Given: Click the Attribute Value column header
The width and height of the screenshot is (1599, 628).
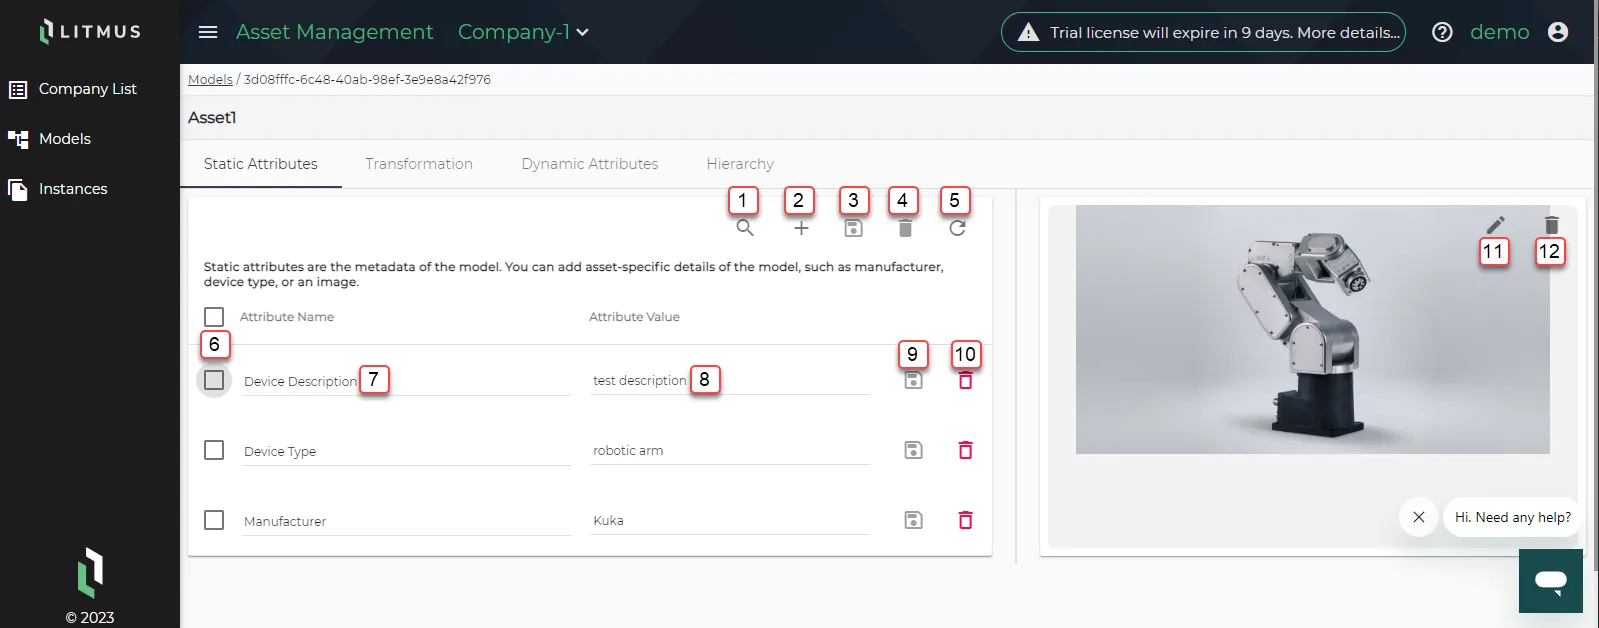Looking at the screenshot, I should coord(634,317).
